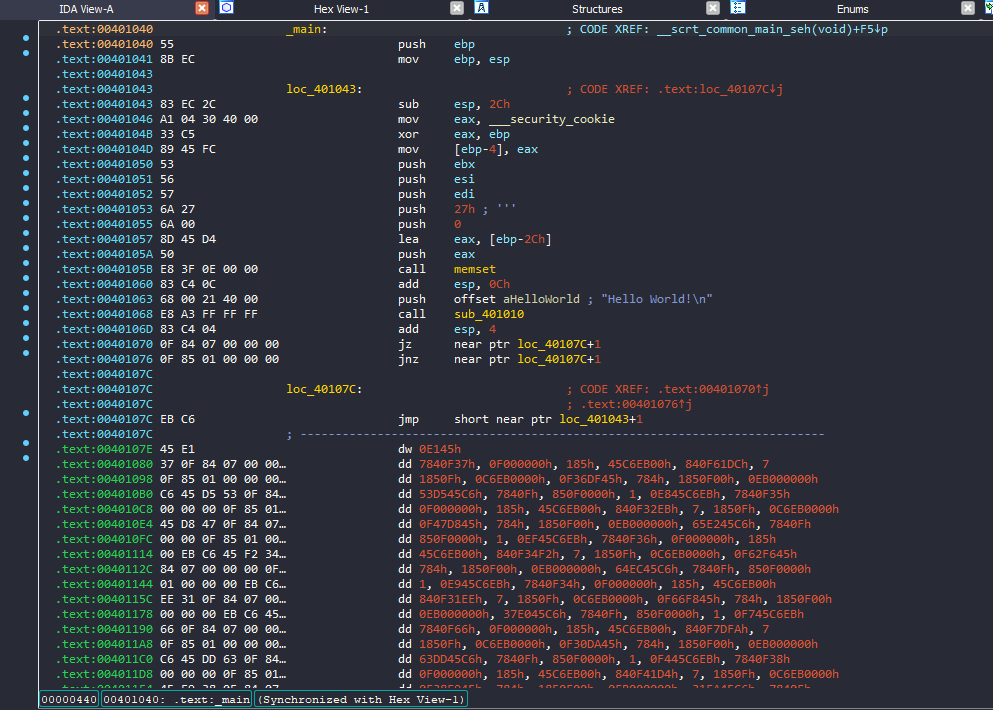
Task: Click the __scrt_common_main_seh cross-reference comment
Action: click(x=733, y=29)
